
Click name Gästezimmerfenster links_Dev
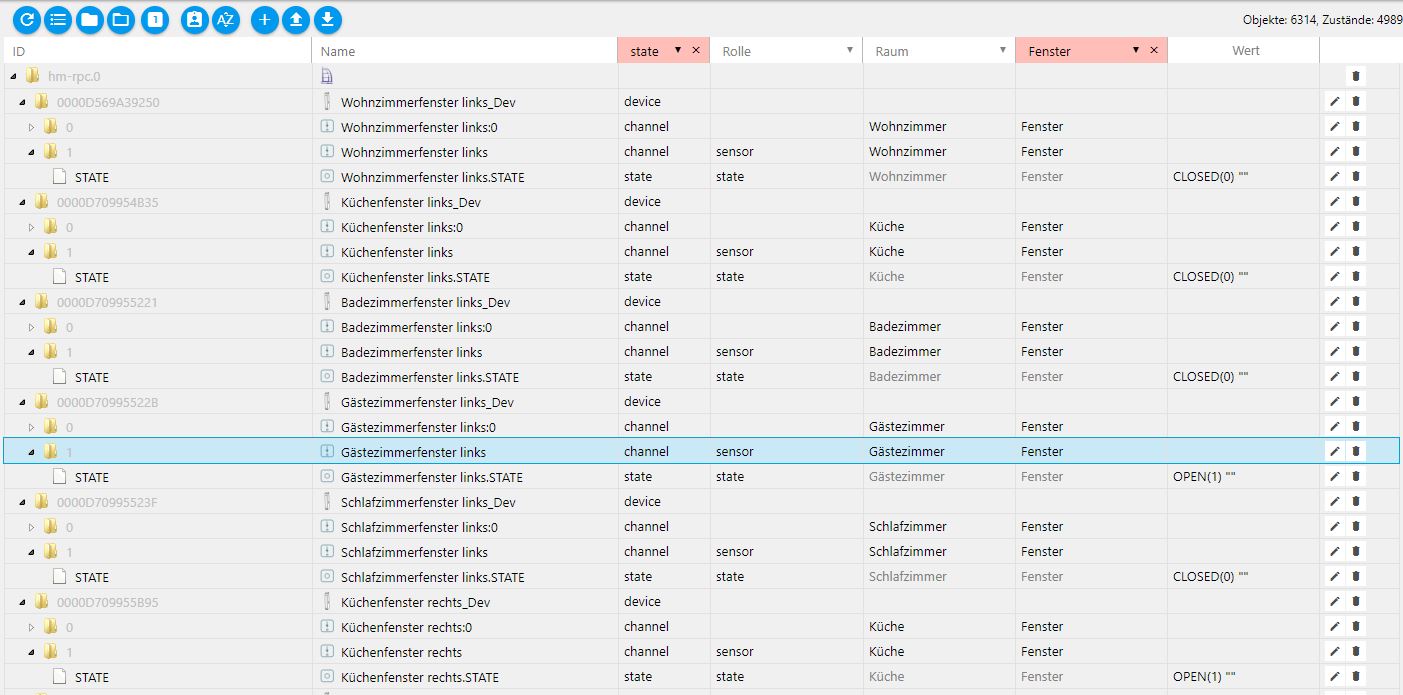[427, 402]
